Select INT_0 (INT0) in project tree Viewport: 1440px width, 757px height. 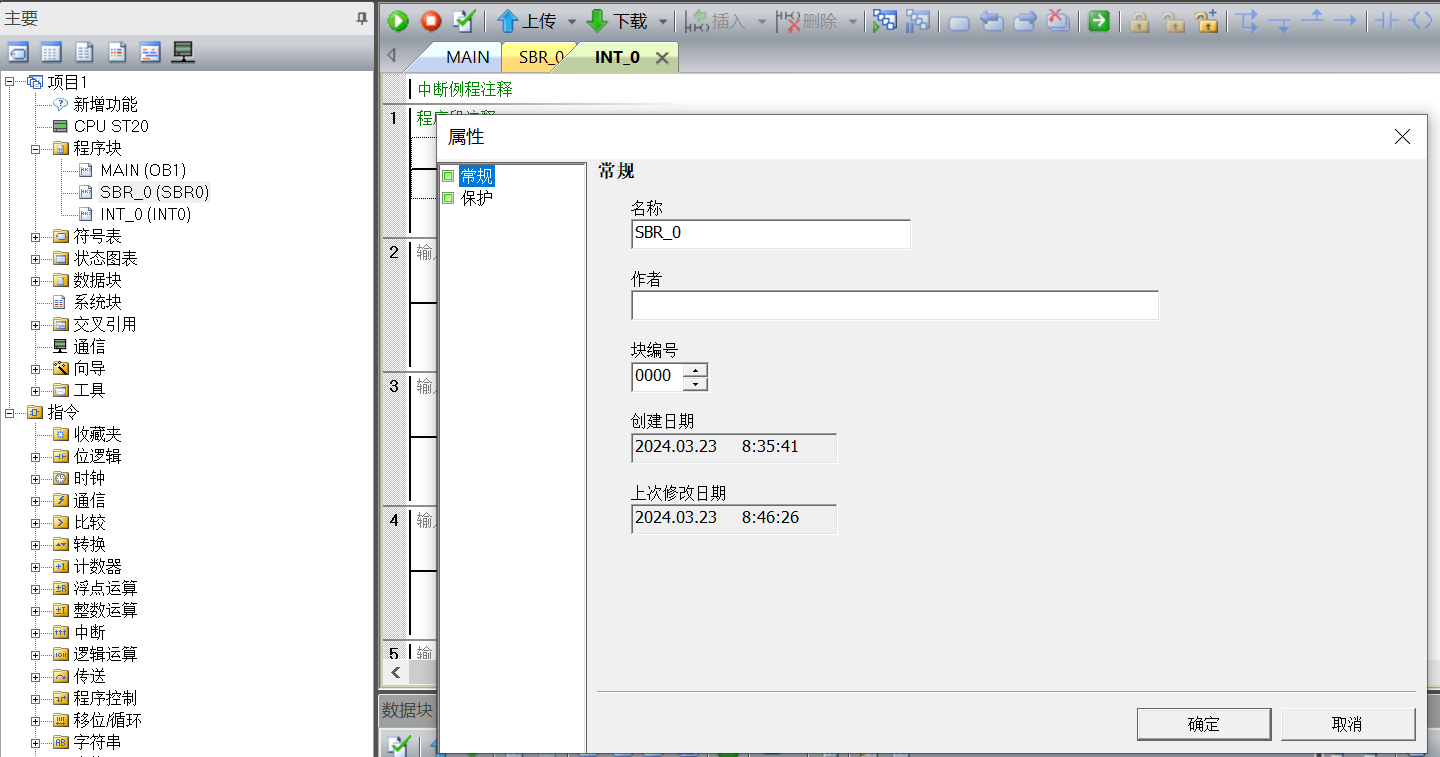(145, 214)
